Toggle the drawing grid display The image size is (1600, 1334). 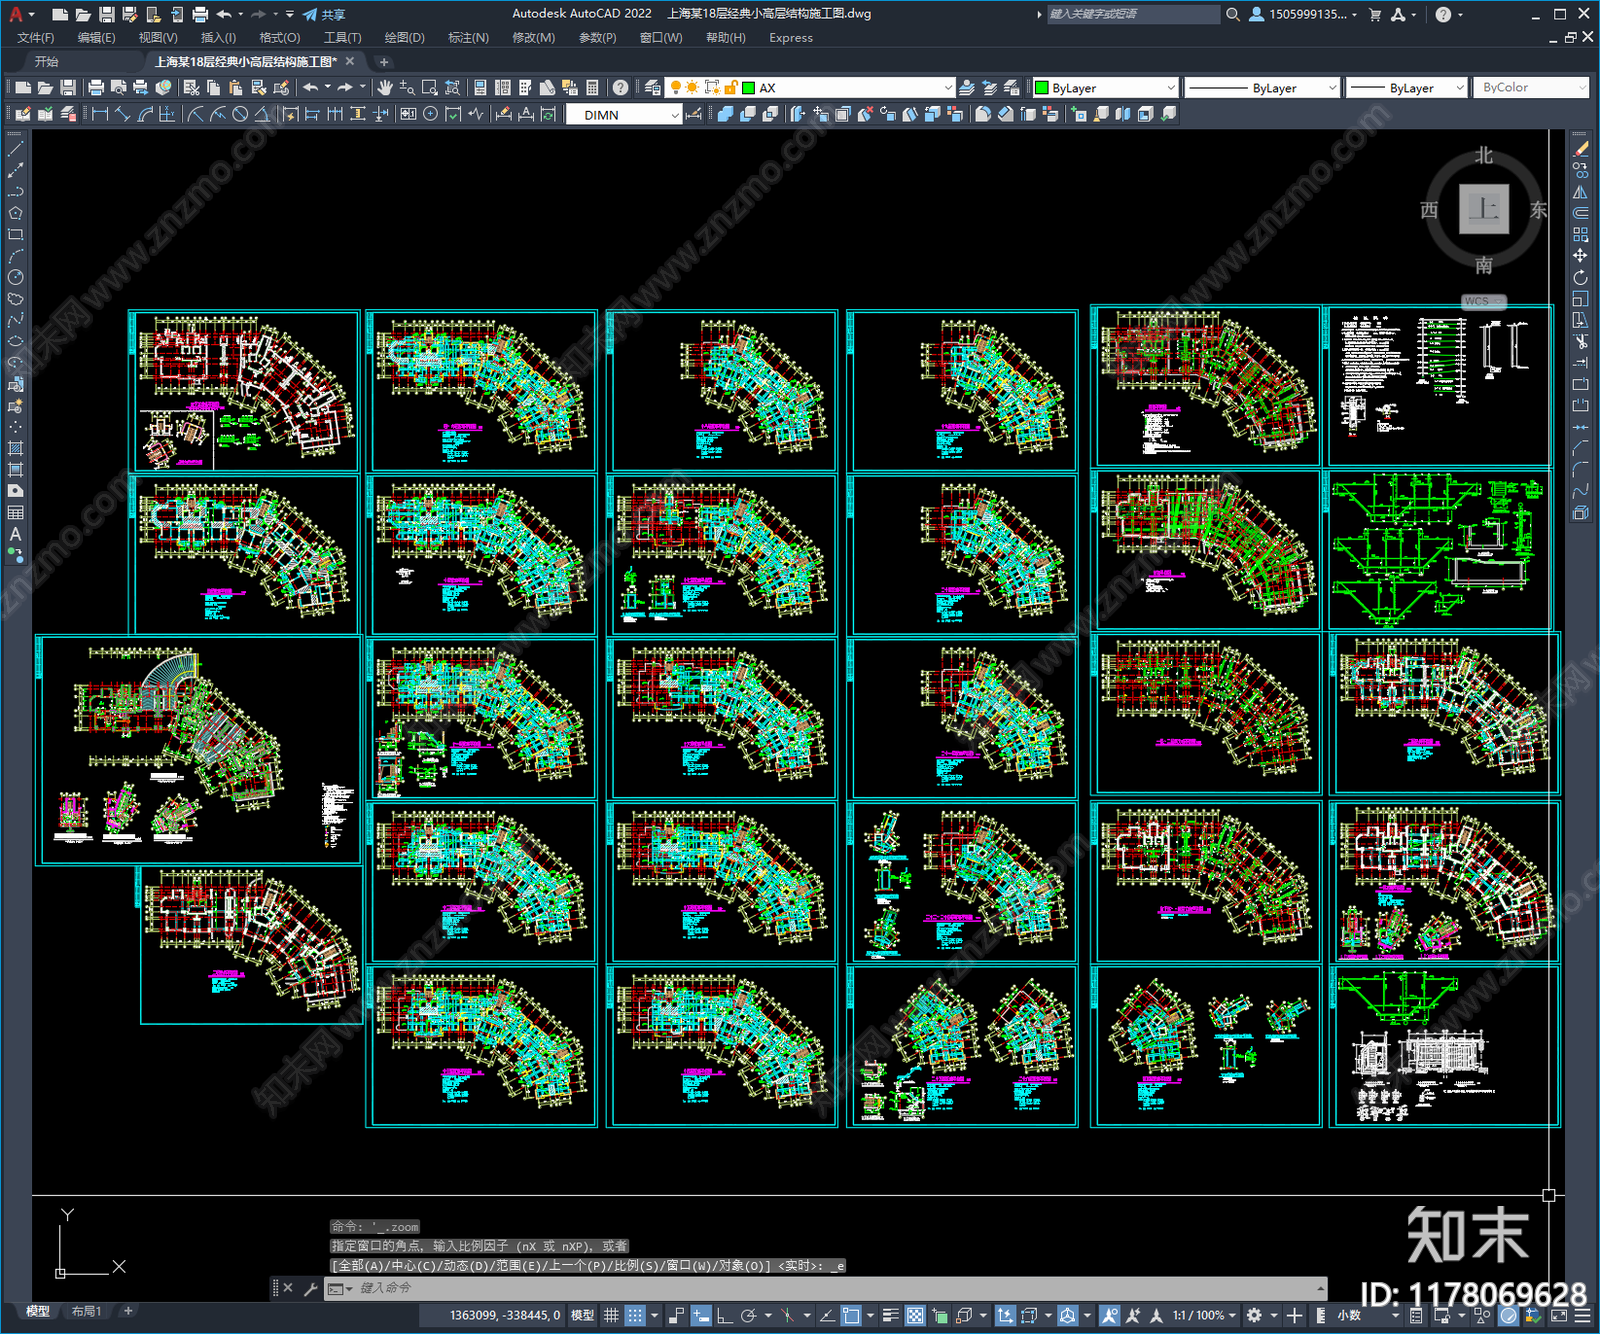[x=611, y=1315]
